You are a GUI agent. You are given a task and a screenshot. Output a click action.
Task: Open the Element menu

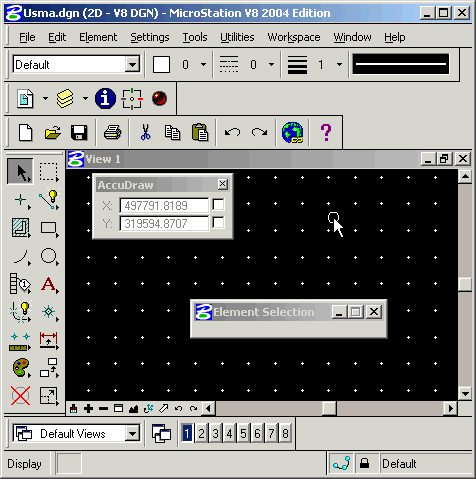tap(98, 37)
